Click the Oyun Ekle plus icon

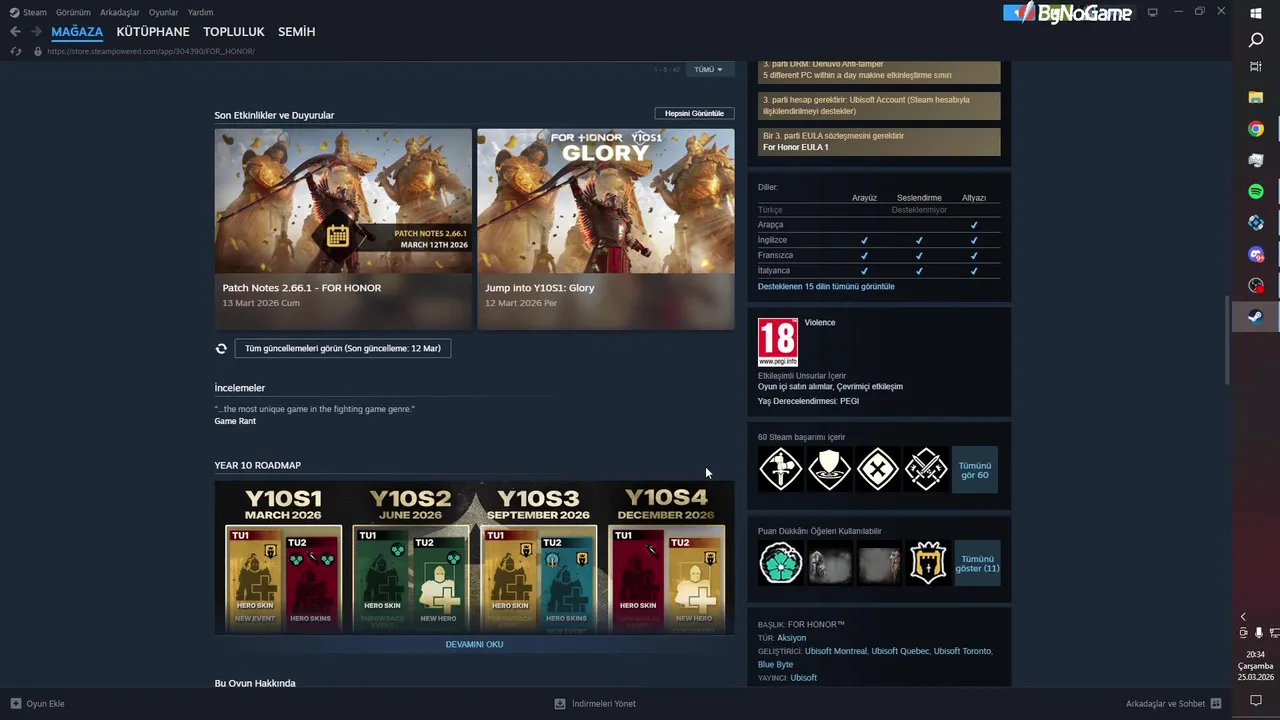point(16,704)
